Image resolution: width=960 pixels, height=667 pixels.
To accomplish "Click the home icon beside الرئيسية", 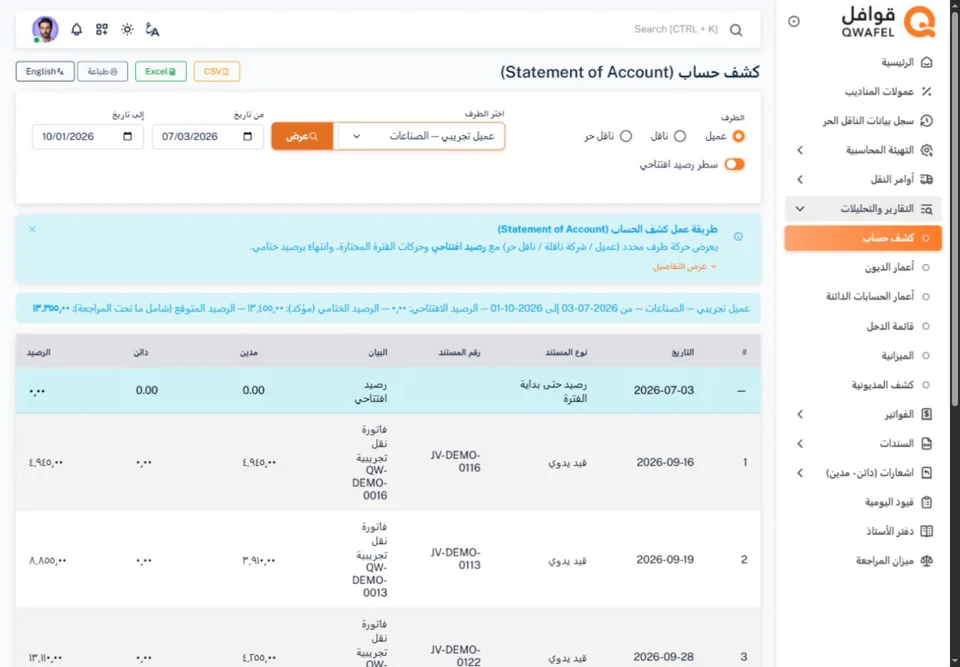I will 926,62.
